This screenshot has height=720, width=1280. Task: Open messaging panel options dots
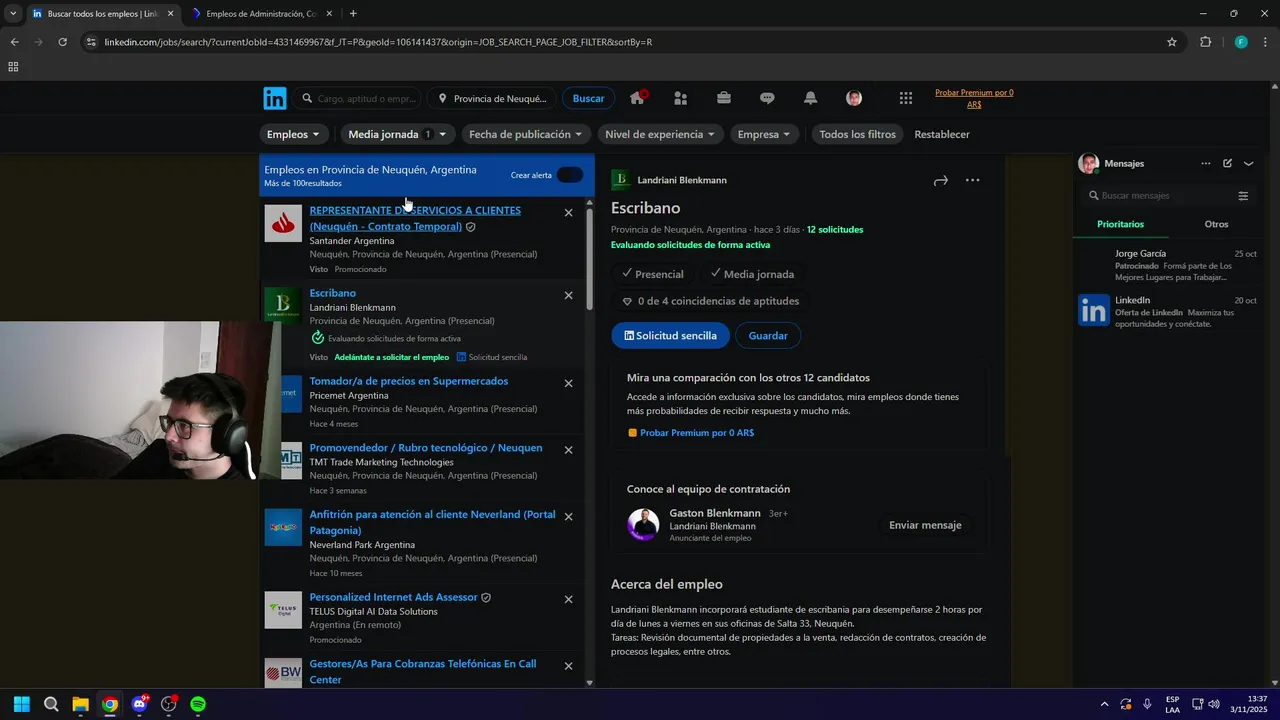[x=1205, y=163]
